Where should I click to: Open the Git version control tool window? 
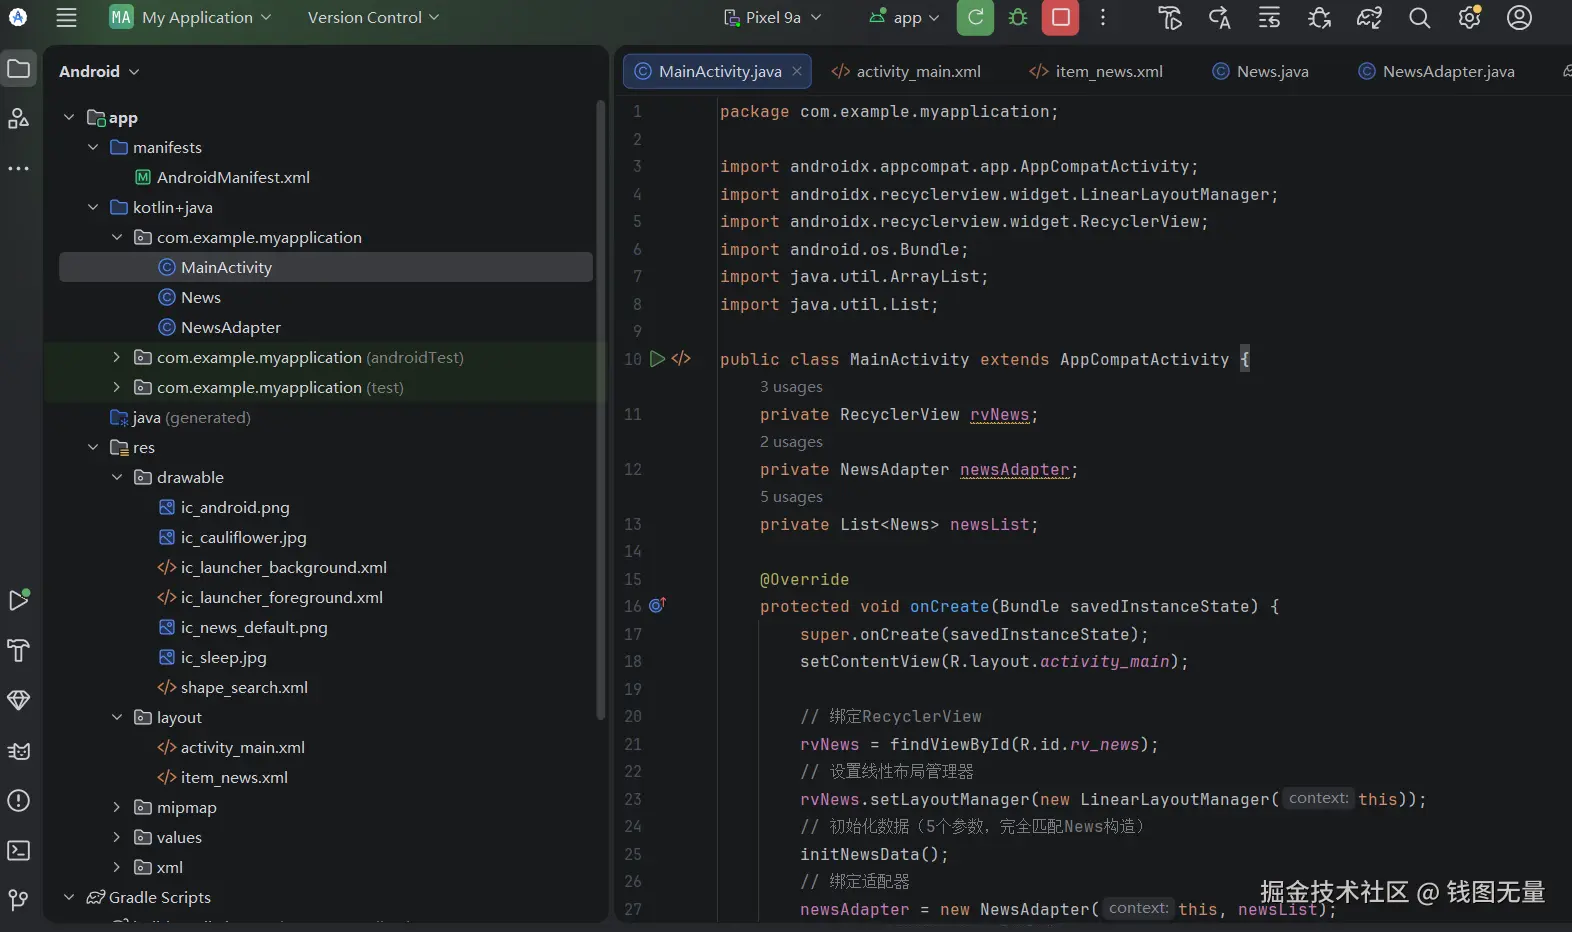click(x=19, y=900)
